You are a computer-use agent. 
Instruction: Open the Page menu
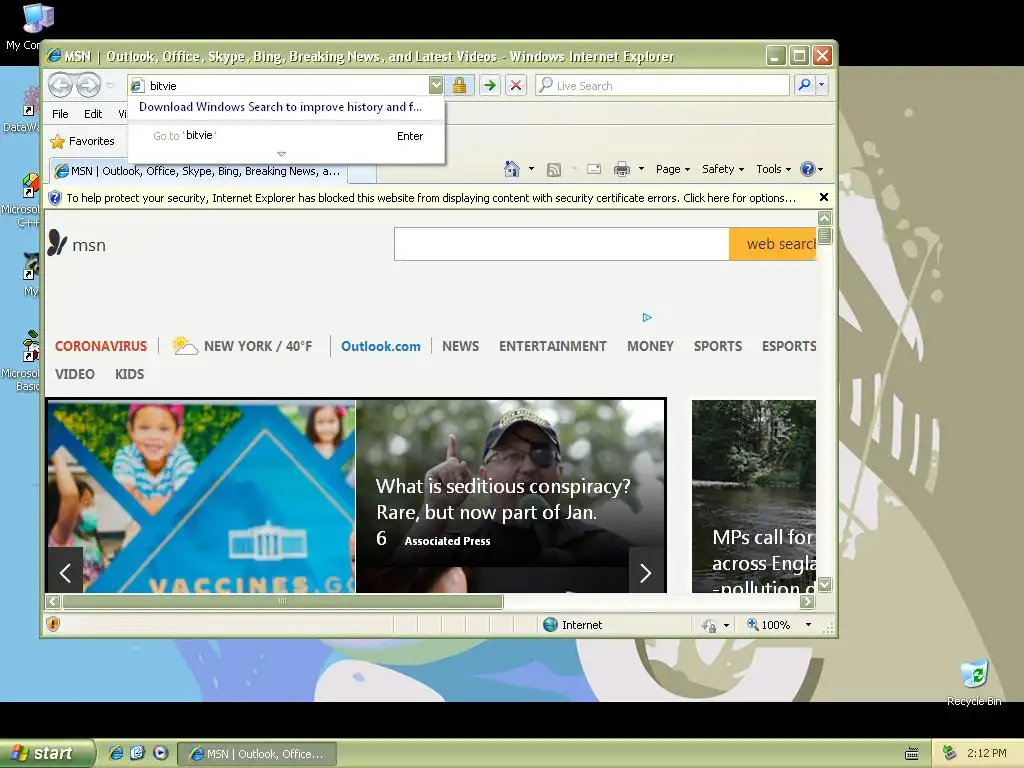pyautogui.click(x=673, y=169)
